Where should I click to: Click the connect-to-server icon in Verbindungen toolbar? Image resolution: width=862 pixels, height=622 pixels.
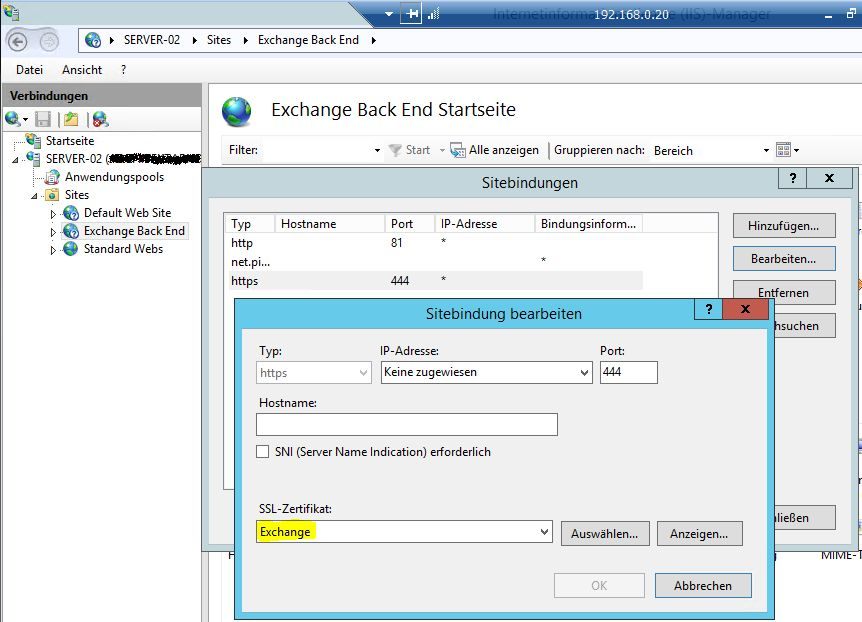tap(12, 119)
